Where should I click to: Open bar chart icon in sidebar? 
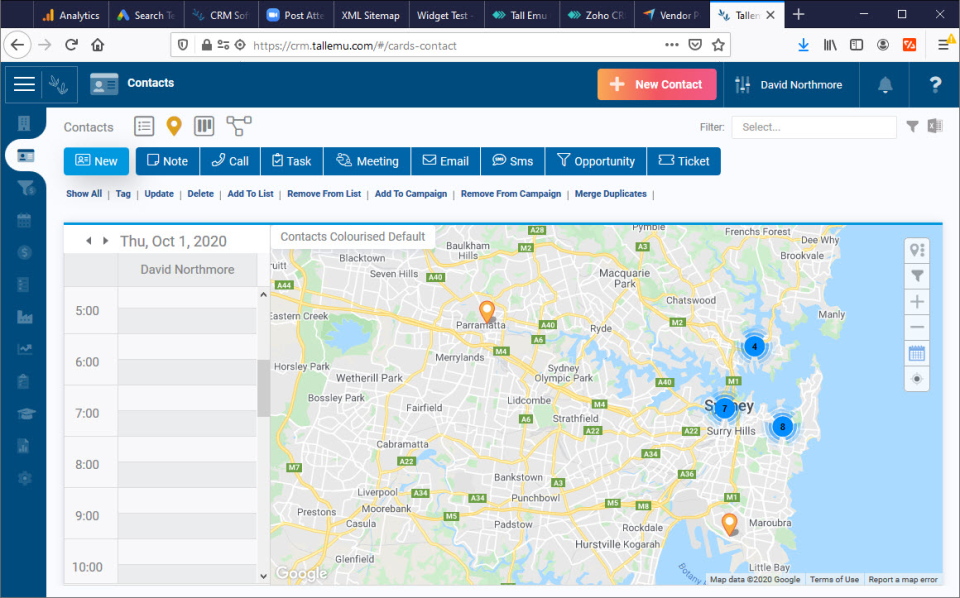[x=24, y=316]
